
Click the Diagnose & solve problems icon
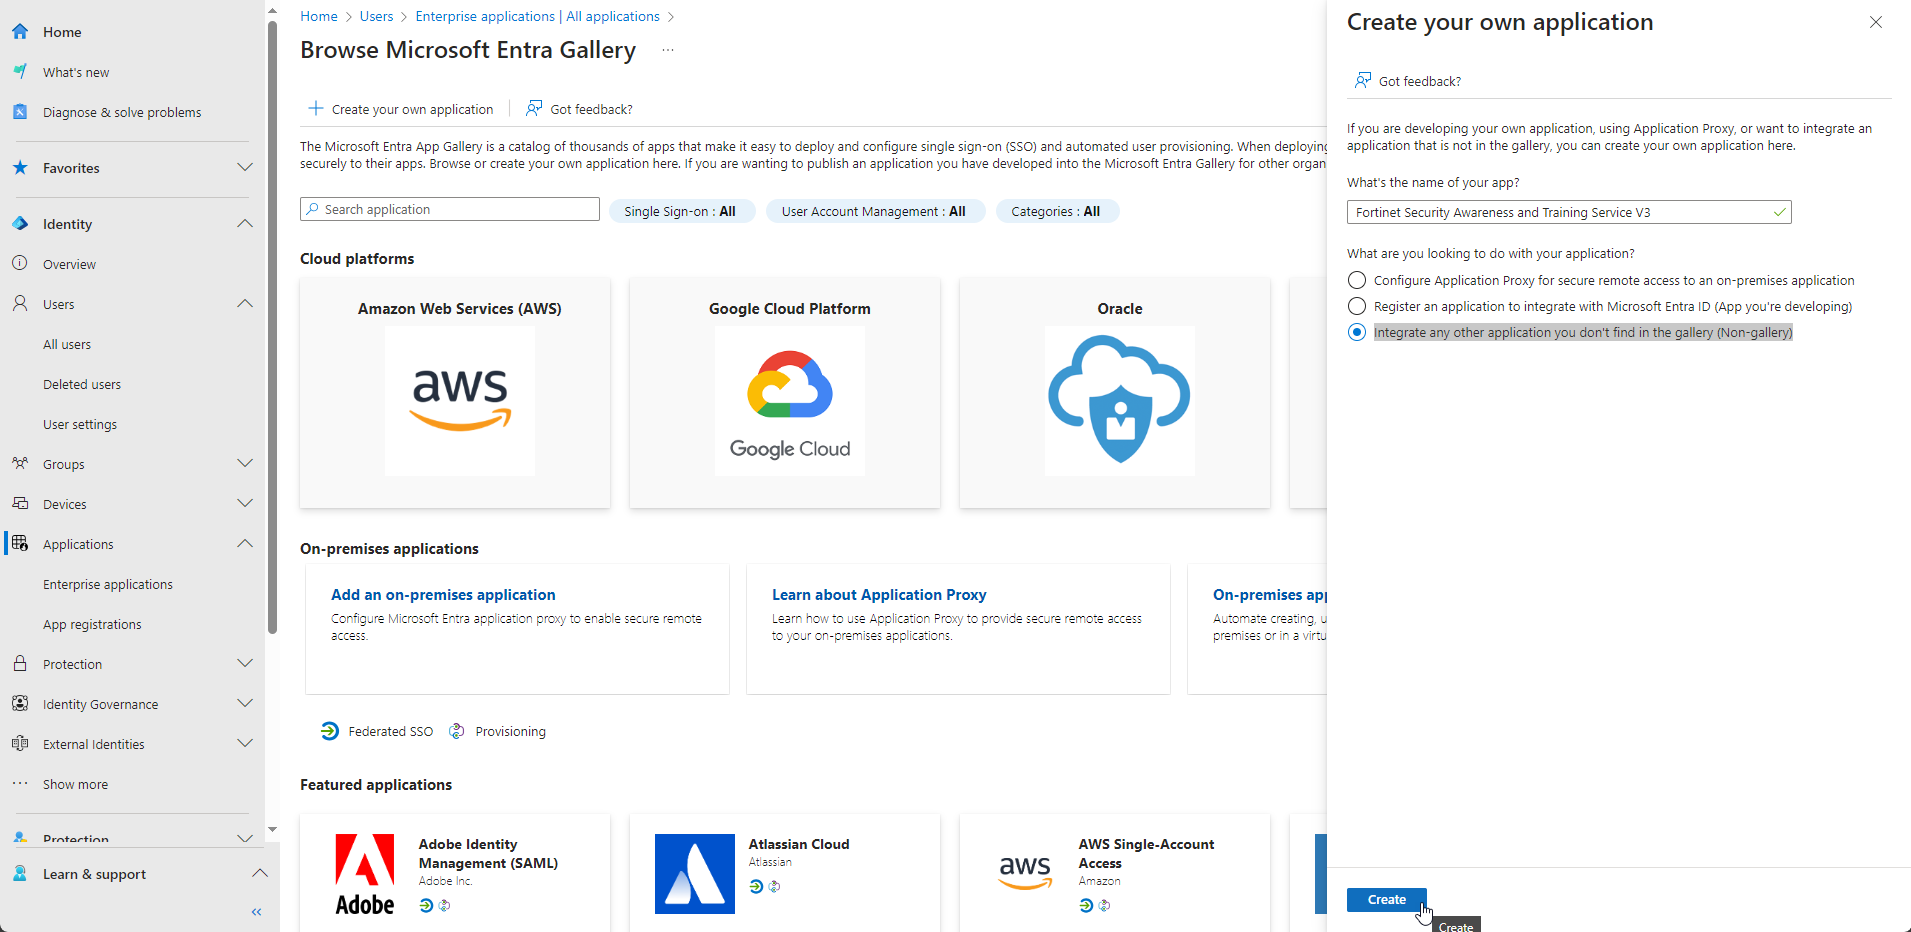point(20,112)
